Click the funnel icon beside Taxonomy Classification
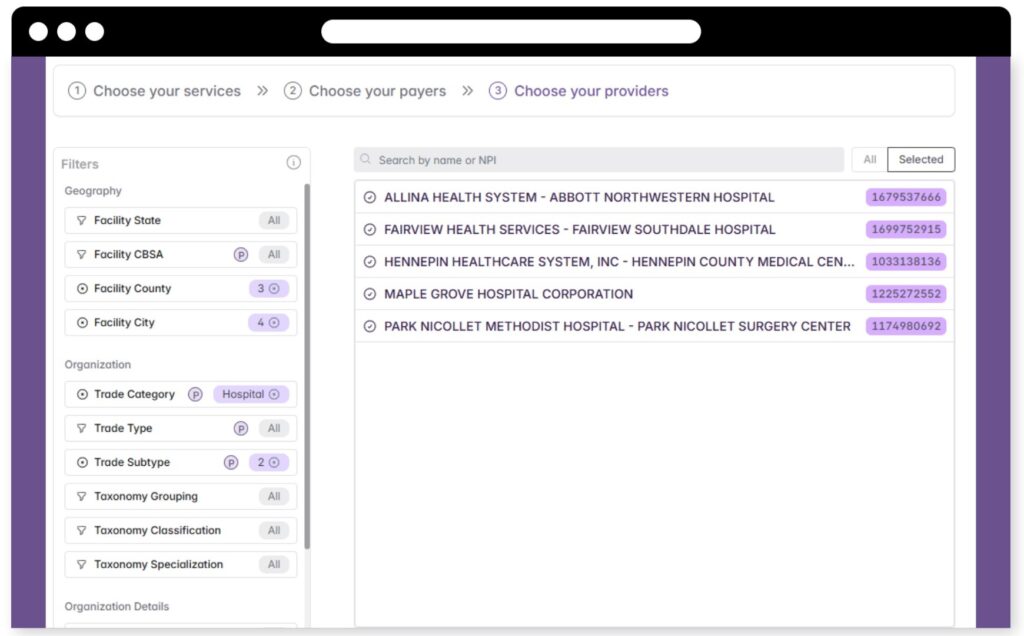1024x636 pixels. tap(82, 530)
